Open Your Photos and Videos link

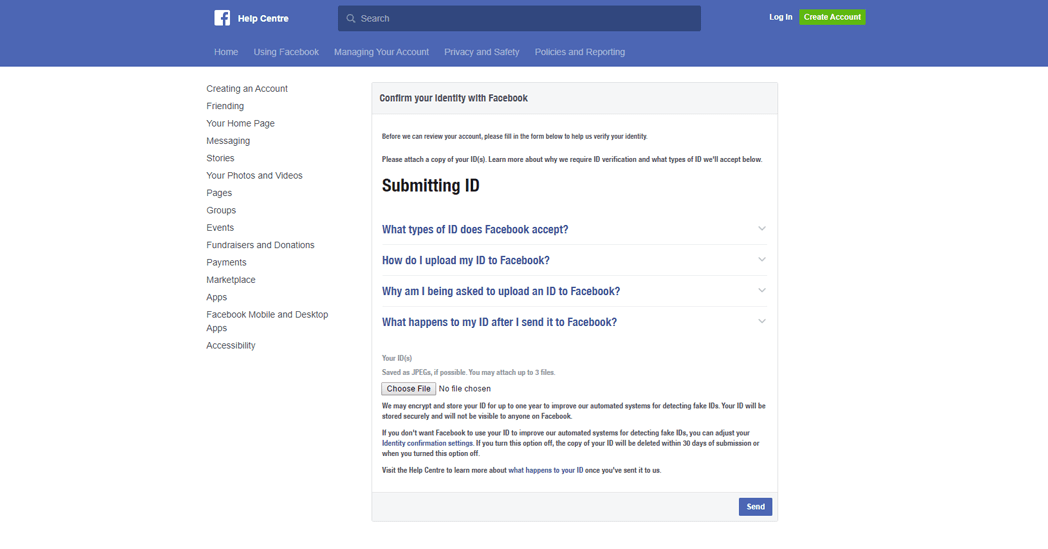255,176
